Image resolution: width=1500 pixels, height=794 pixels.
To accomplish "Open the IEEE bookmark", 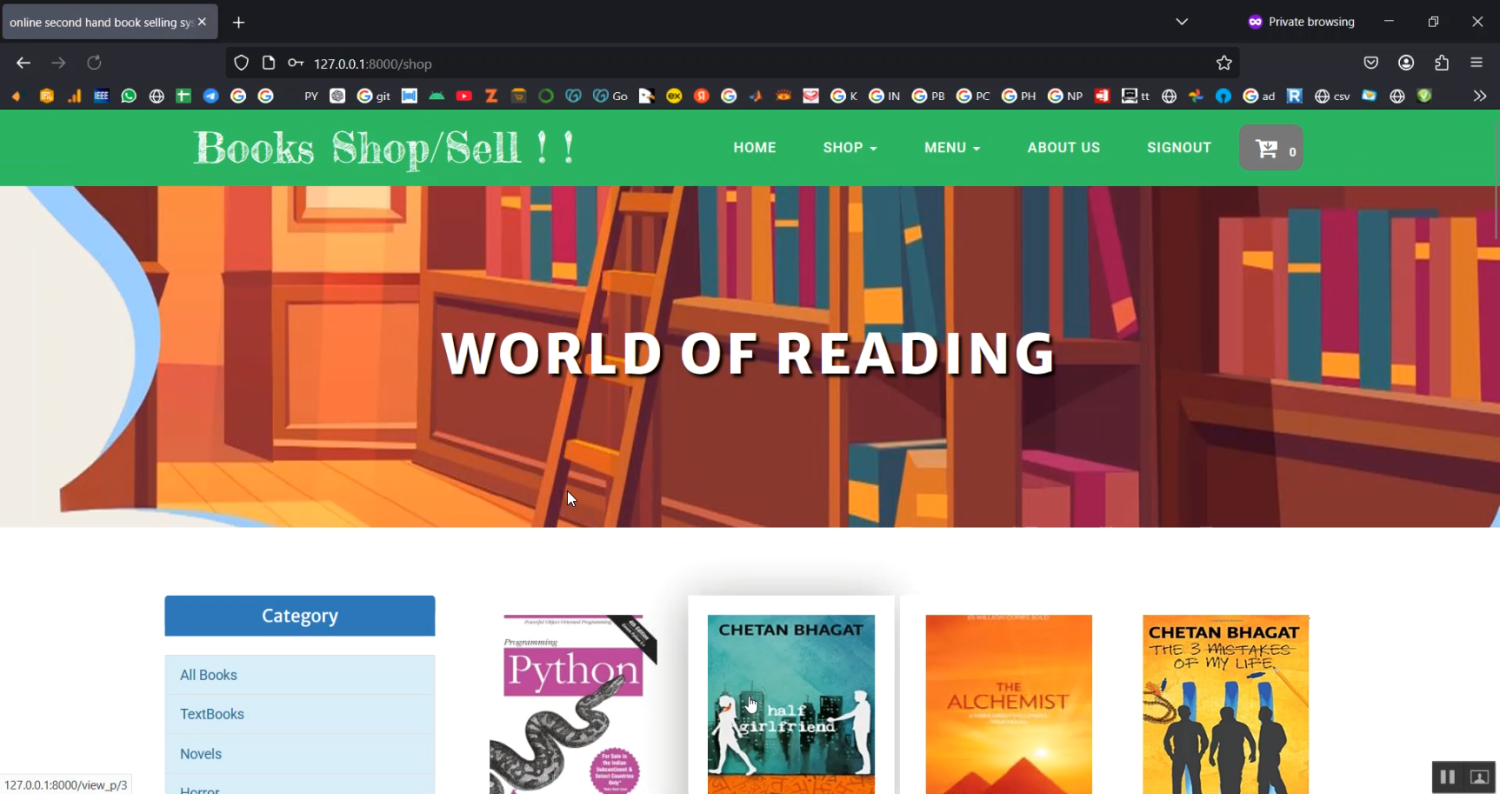I will tap(101, 96).
